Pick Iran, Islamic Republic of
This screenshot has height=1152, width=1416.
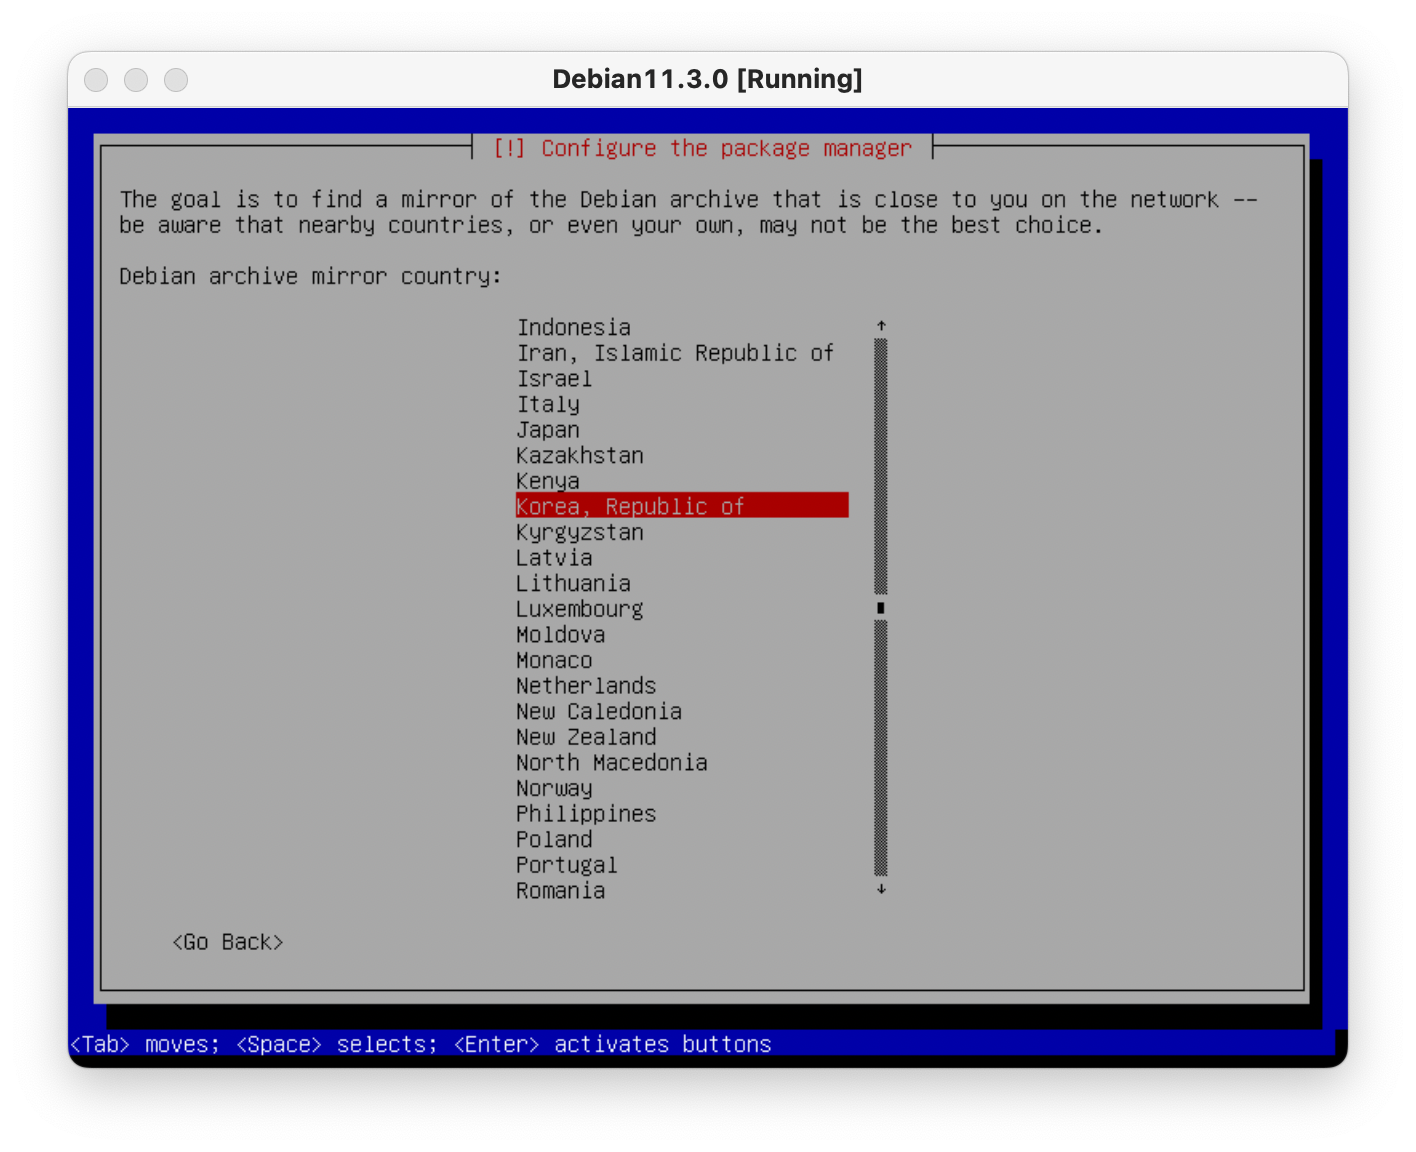(675, 353)
